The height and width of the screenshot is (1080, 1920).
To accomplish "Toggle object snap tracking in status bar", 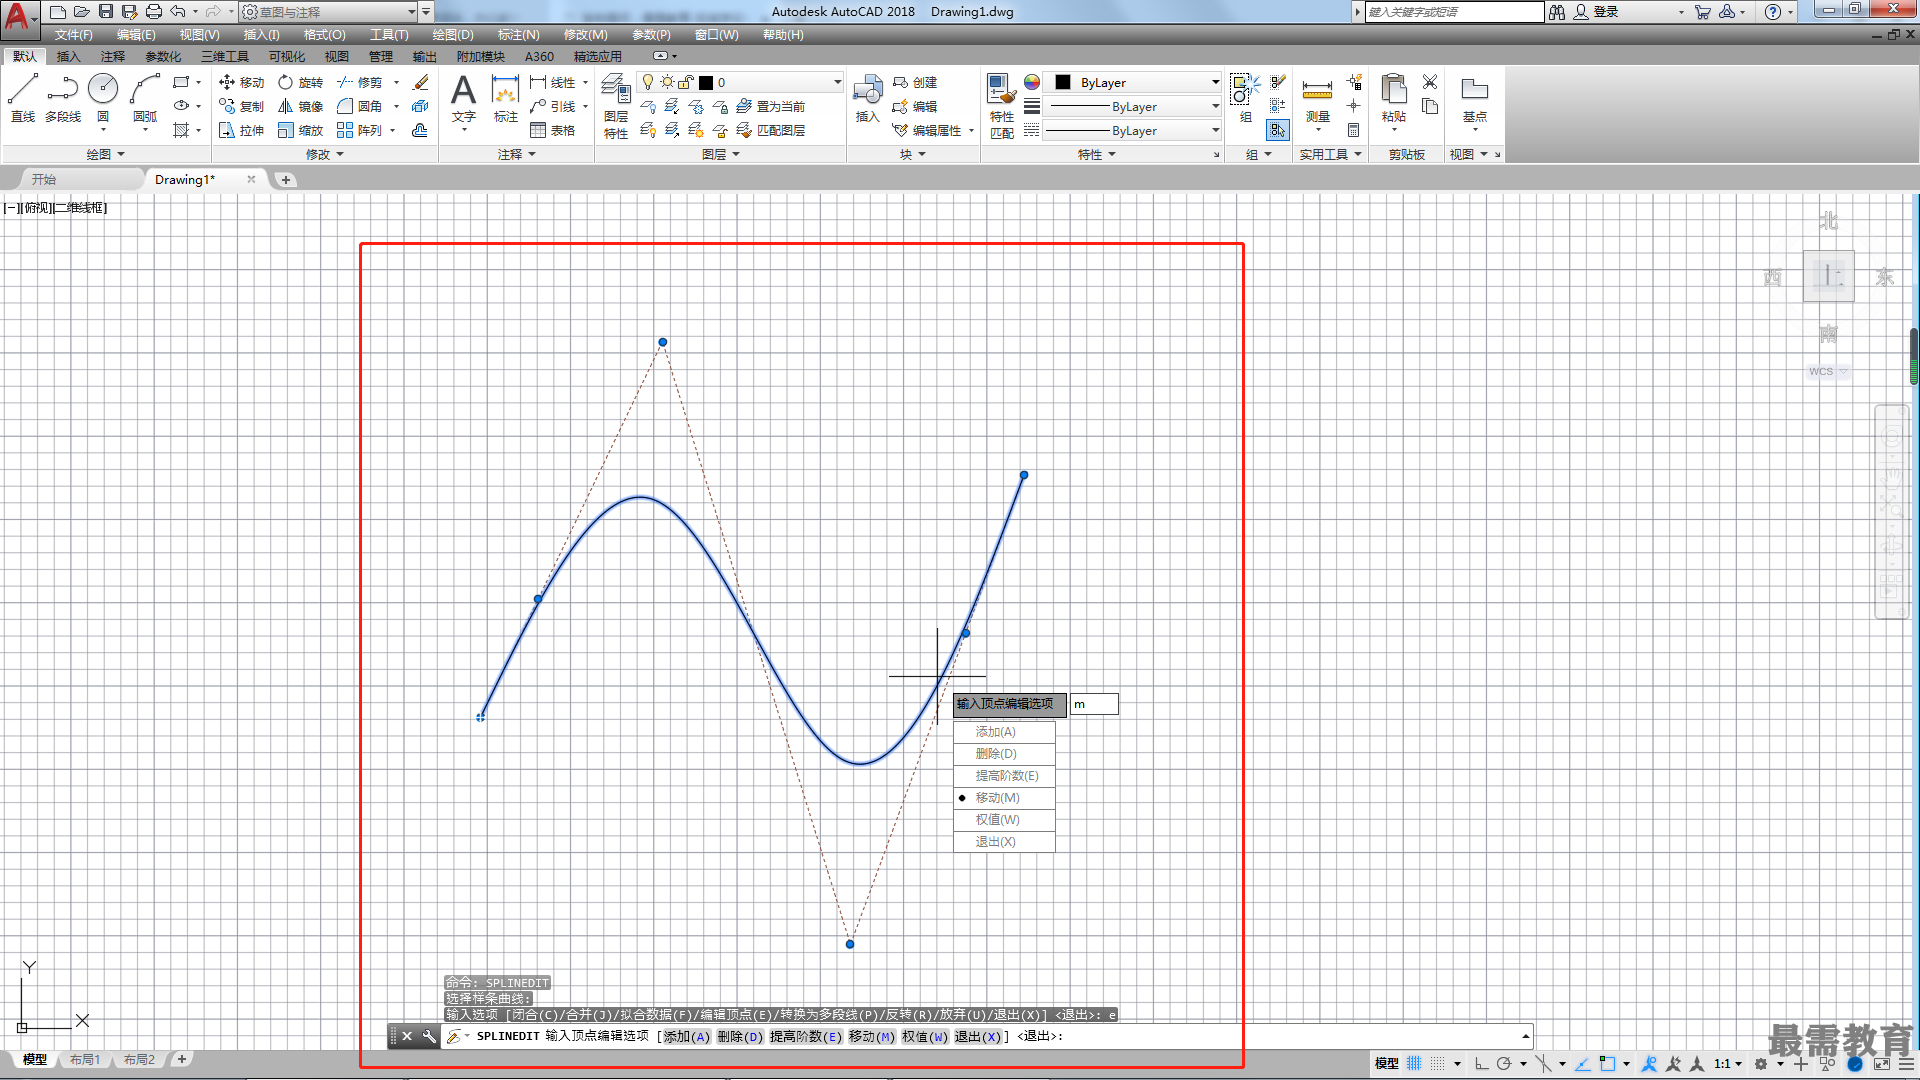I will [x=1583, y=1063].
